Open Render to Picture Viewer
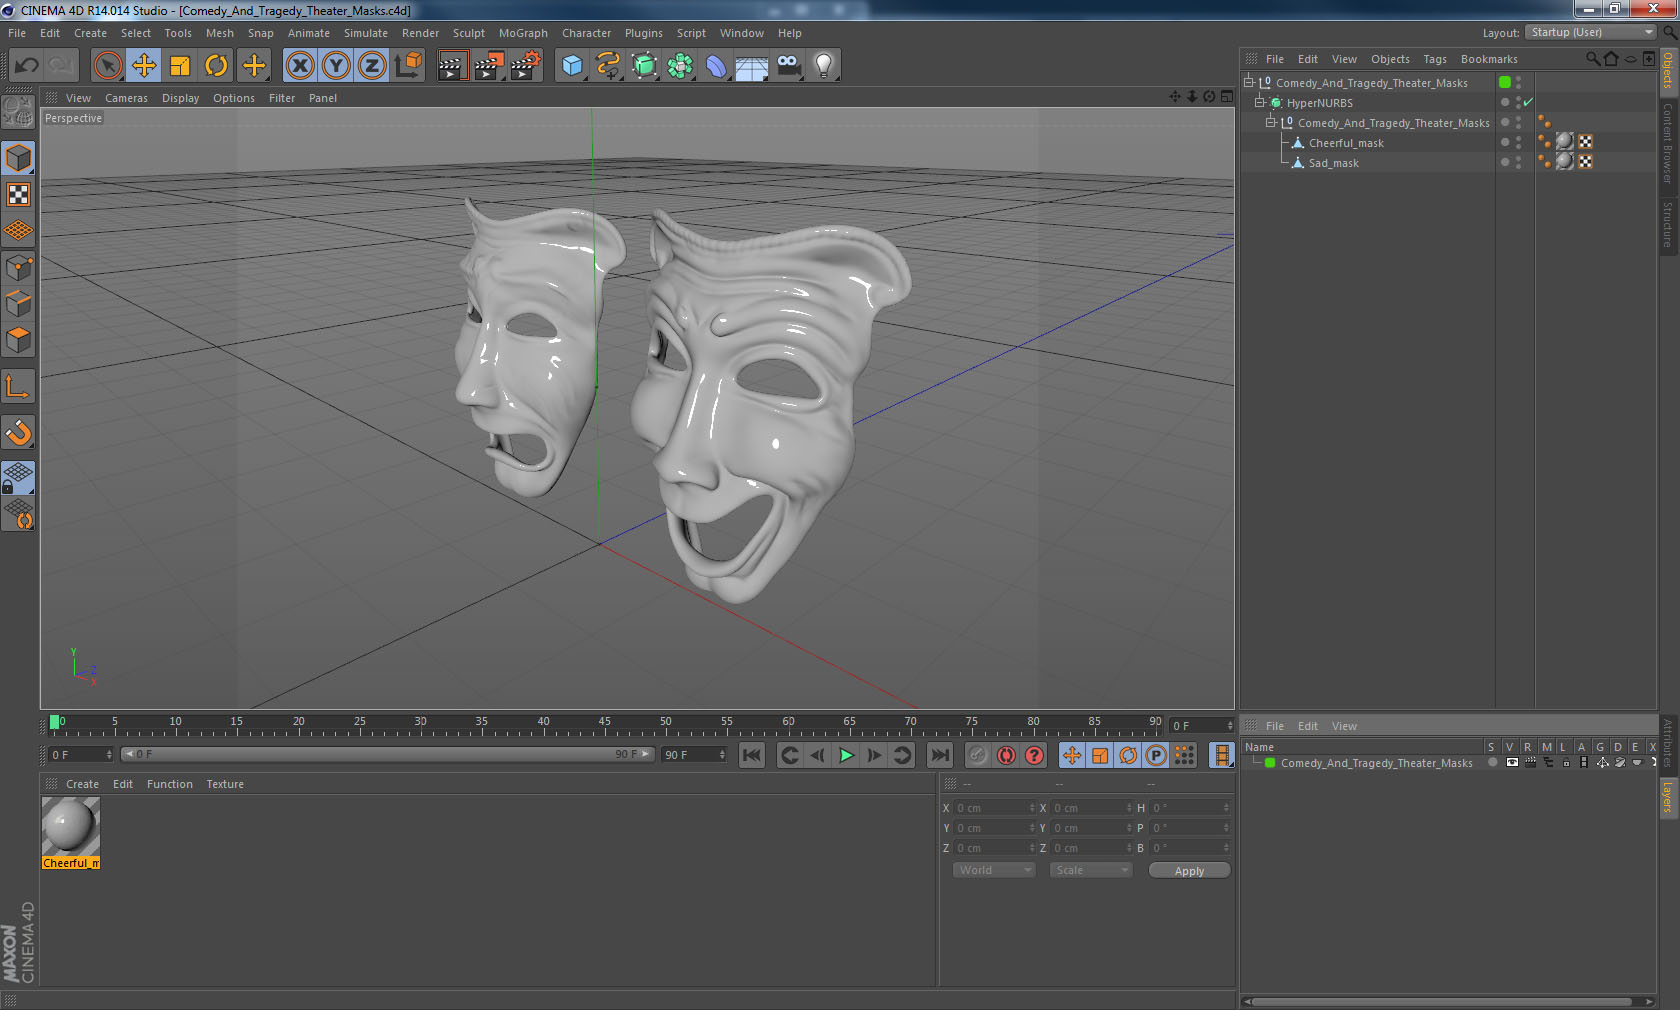The image size is (1680, 1010). click(x=489, y=66)
